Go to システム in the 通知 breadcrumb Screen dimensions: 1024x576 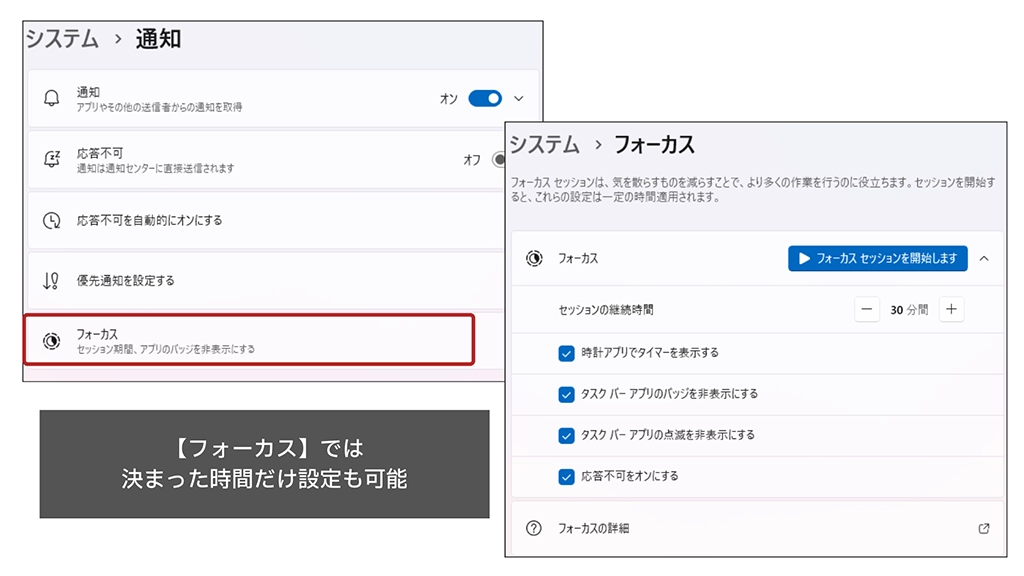[x=62, y=40]
